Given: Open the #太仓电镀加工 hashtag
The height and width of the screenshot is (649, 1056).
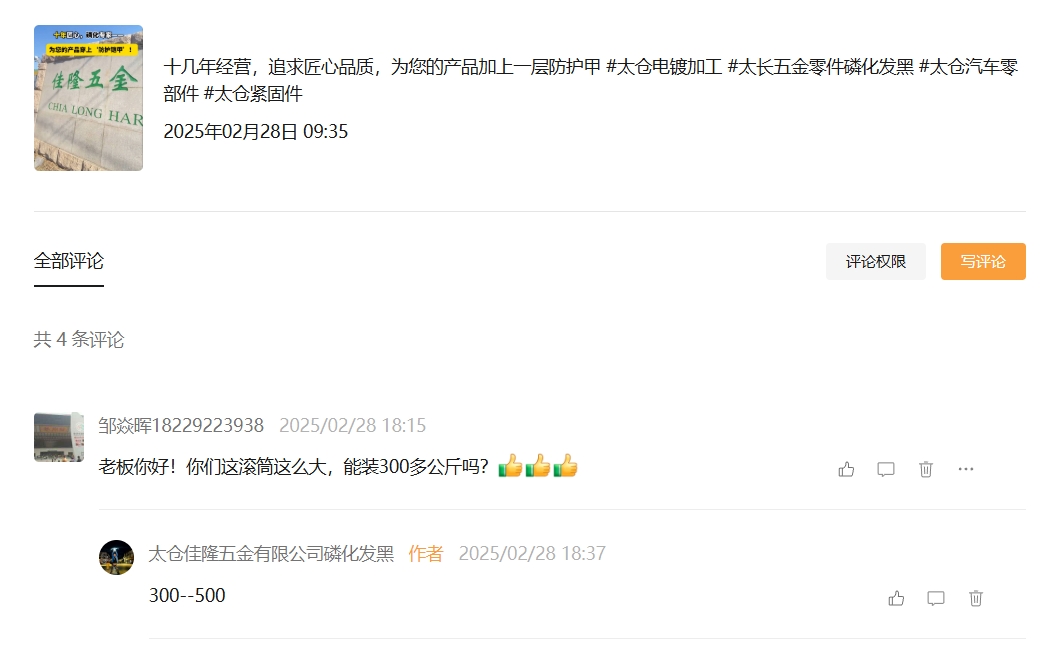Looking at the screenshot, I should click(664, 67).
